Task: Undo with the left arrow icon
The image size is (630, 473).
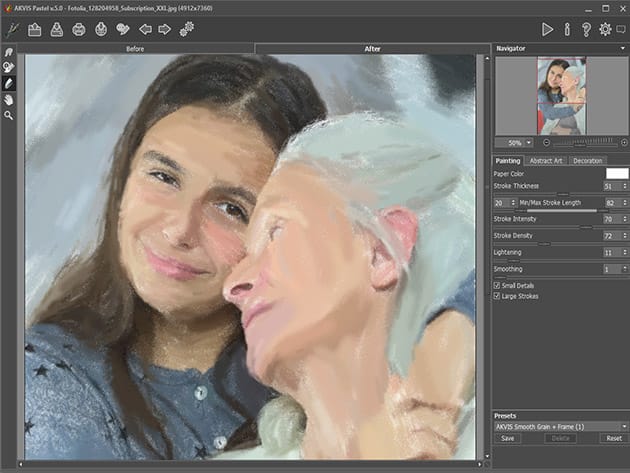Action: coord(146,29)
